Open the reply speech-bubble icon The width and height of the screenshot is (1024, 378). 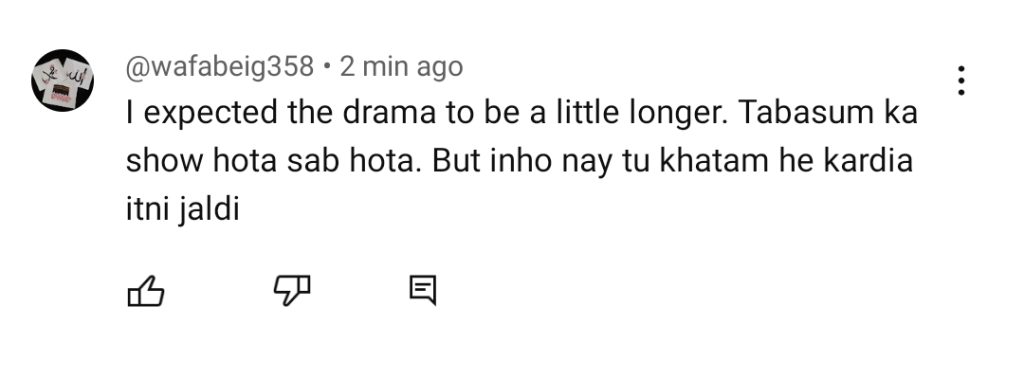click(423, 291)
